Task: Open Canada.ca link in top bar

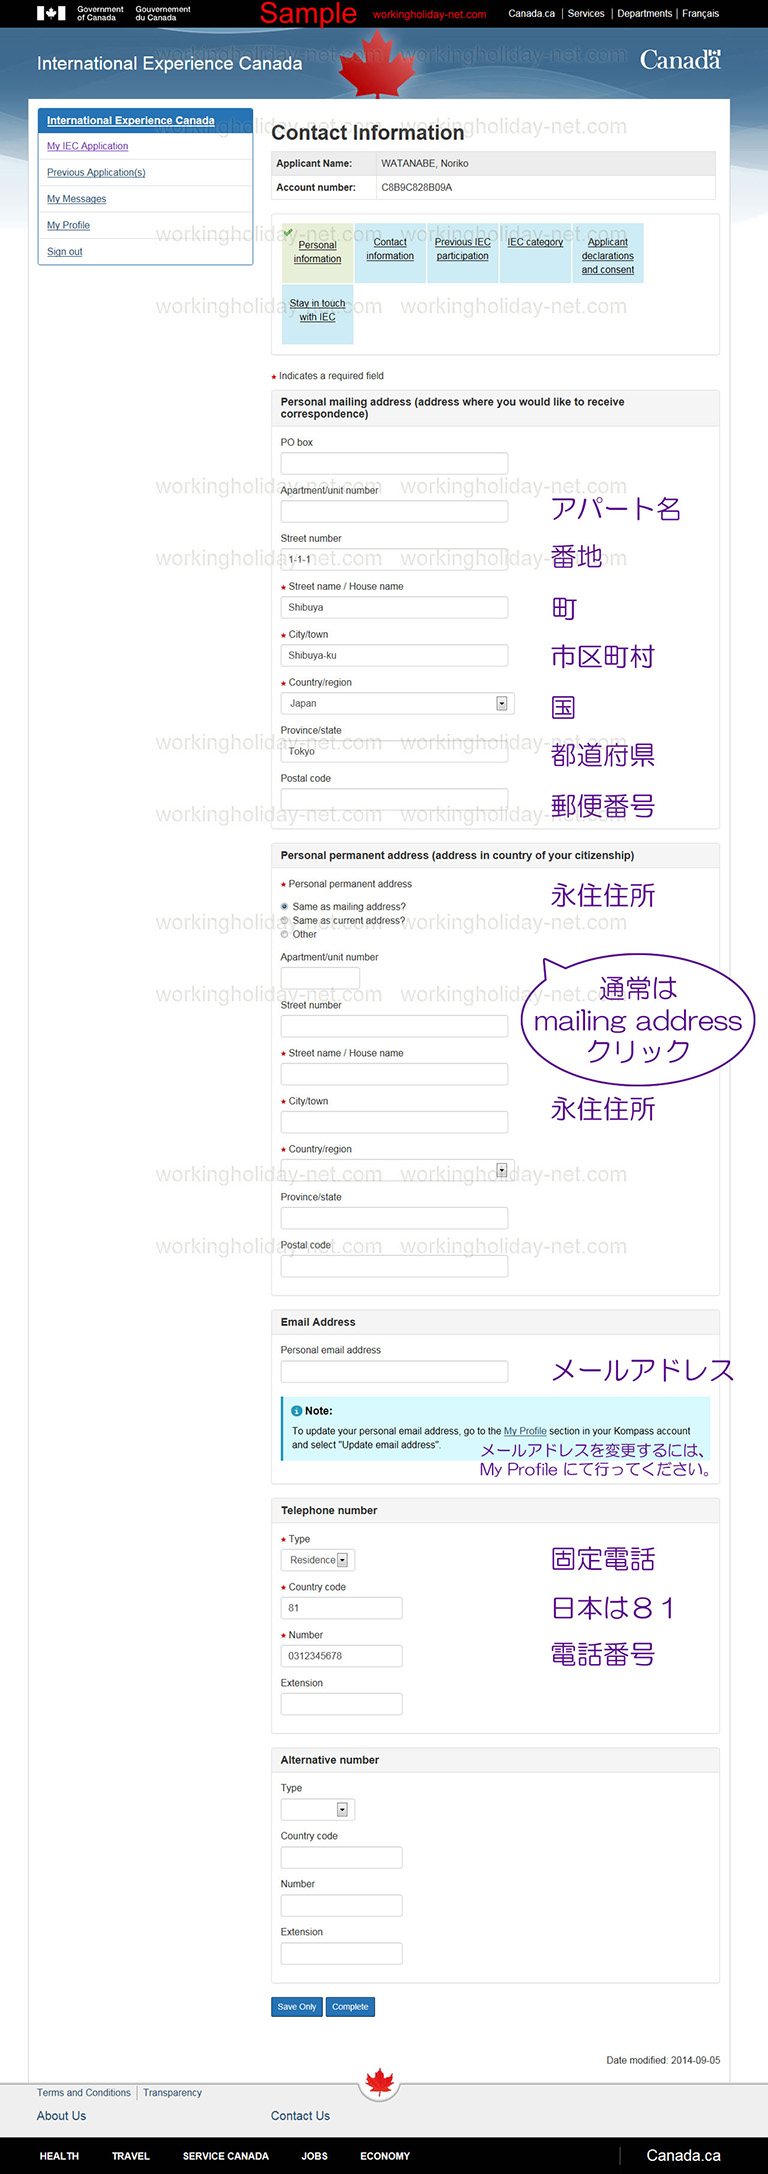Action: click(x=531, y=14)
